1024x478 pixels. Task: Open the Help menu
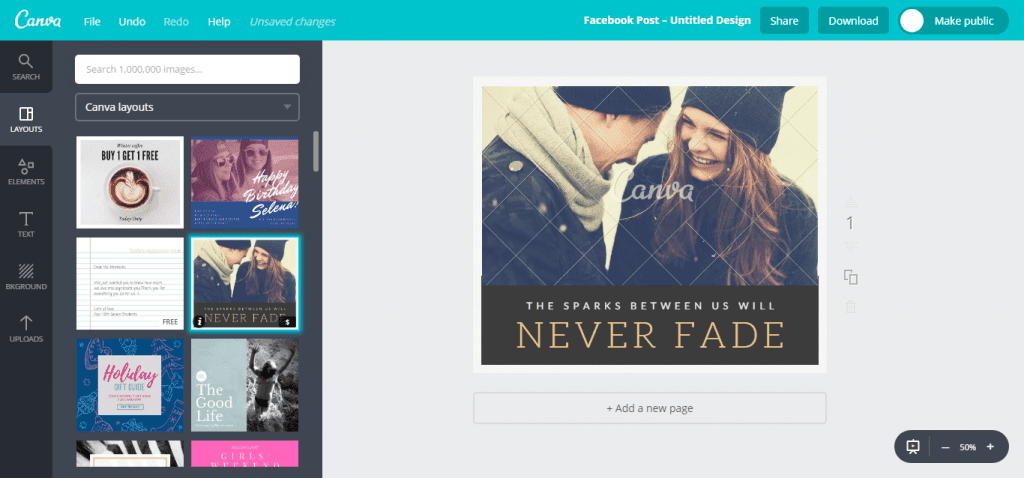[219, 22]
